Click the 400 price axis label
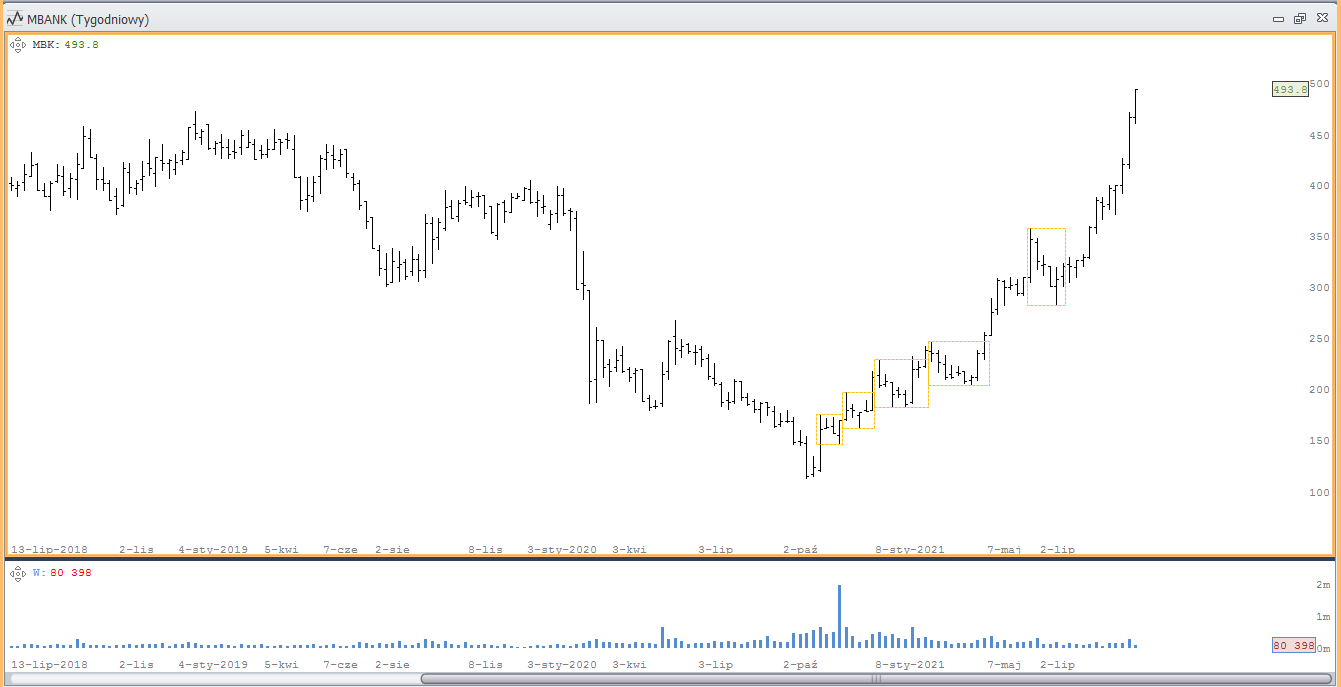This screenshot has height=687, width=1341. pyautogui.click(x=1319, y=186)
